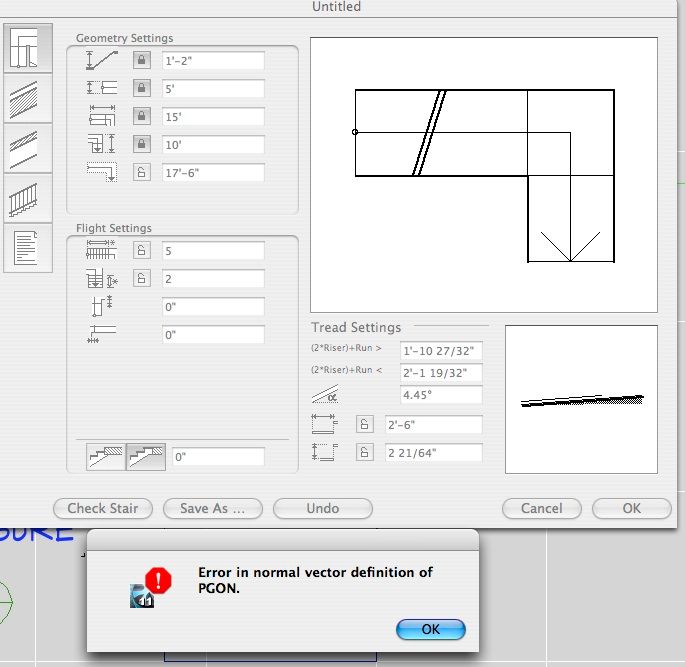Open the railing settings tab icon

(x=28, y=198)
